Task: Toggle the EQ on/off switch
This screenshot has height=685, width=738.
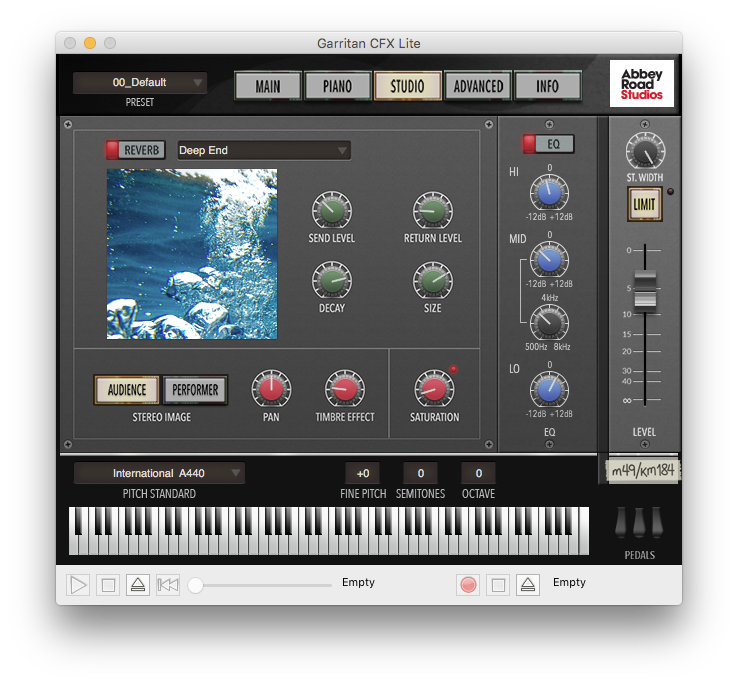Action: (x=548, y=144)
